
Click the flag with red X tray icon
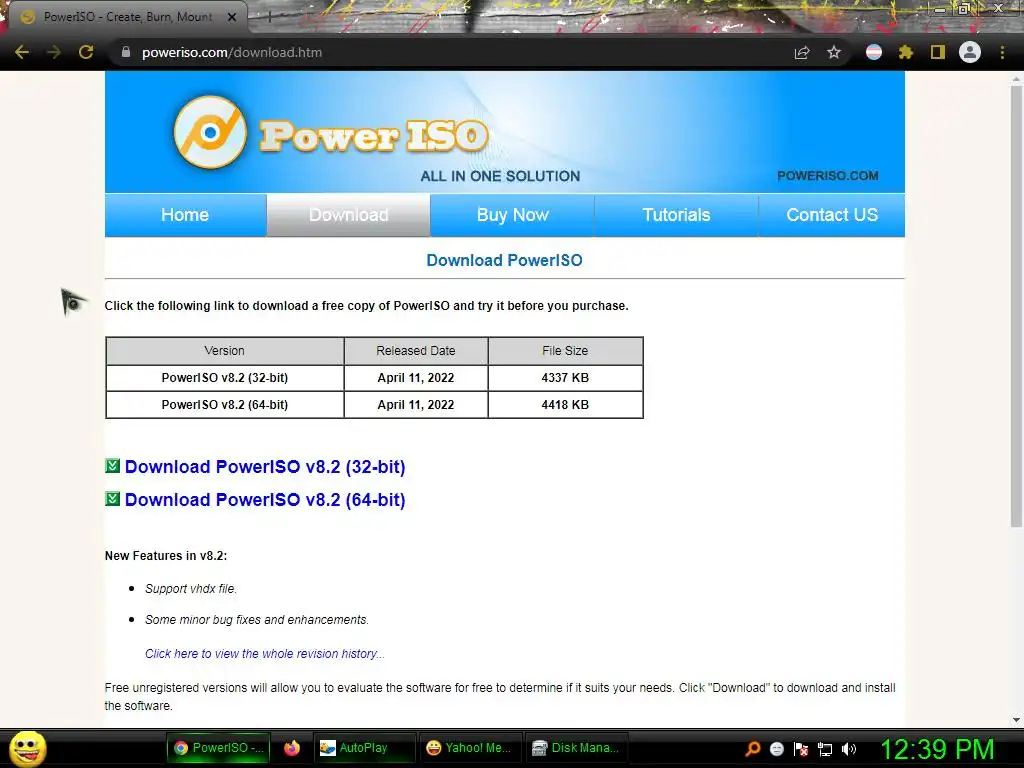point(801,749)
